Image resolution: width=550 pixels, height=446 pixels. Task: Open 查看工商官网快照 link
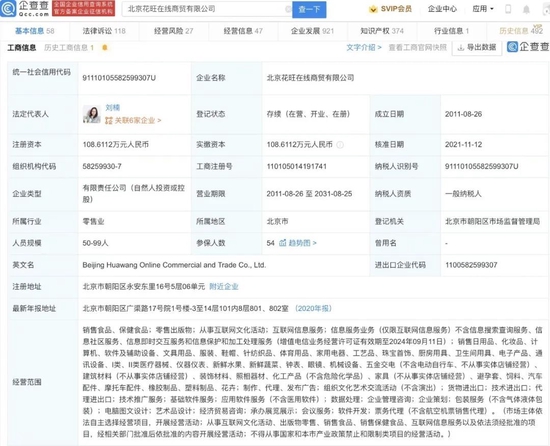tap(417, 47)
